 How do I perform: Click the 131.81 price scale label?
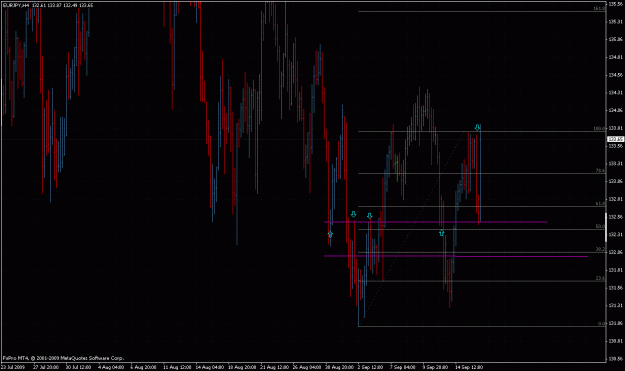(615, 270)
